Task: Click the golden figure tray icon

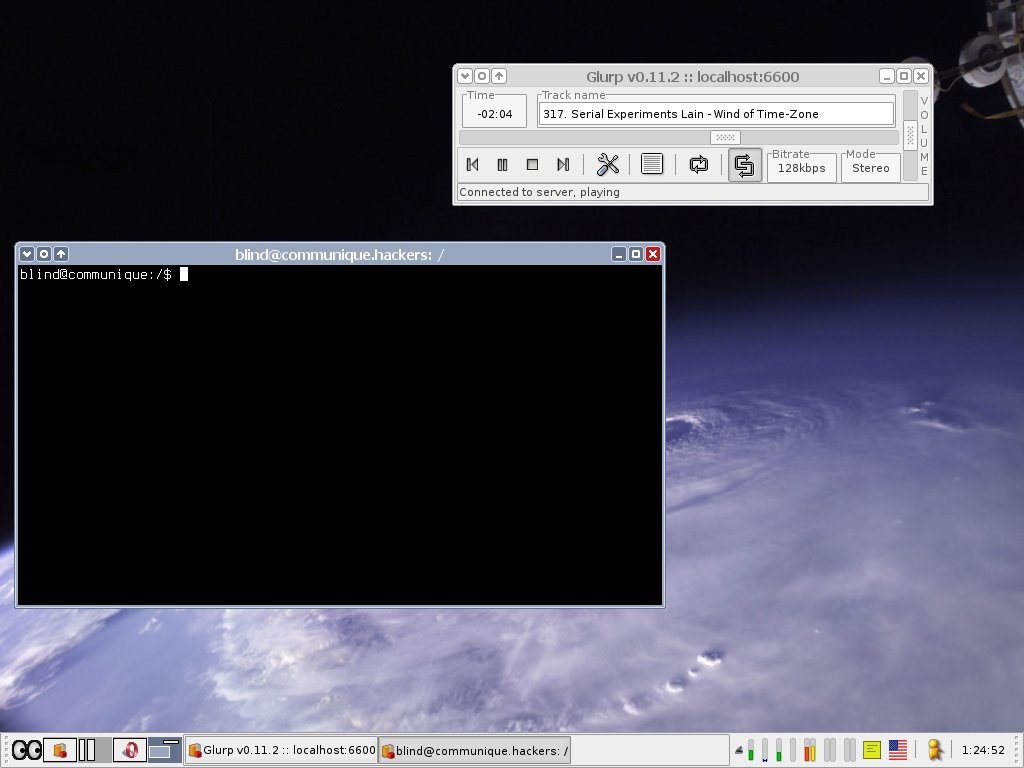Action: click(x=935, y=750)
